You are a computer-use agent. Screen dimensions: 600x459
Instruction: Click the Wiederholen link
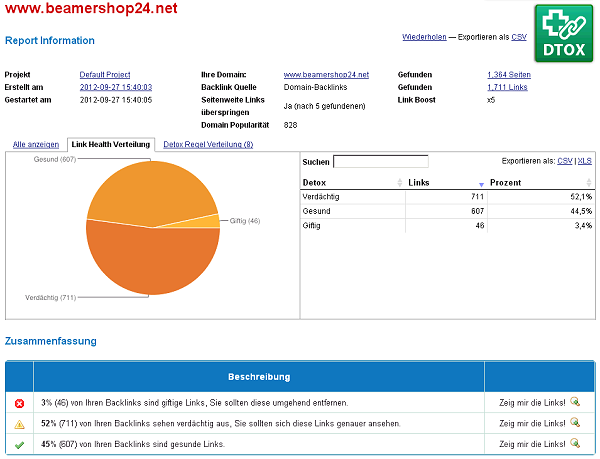(x=424, y=37)
